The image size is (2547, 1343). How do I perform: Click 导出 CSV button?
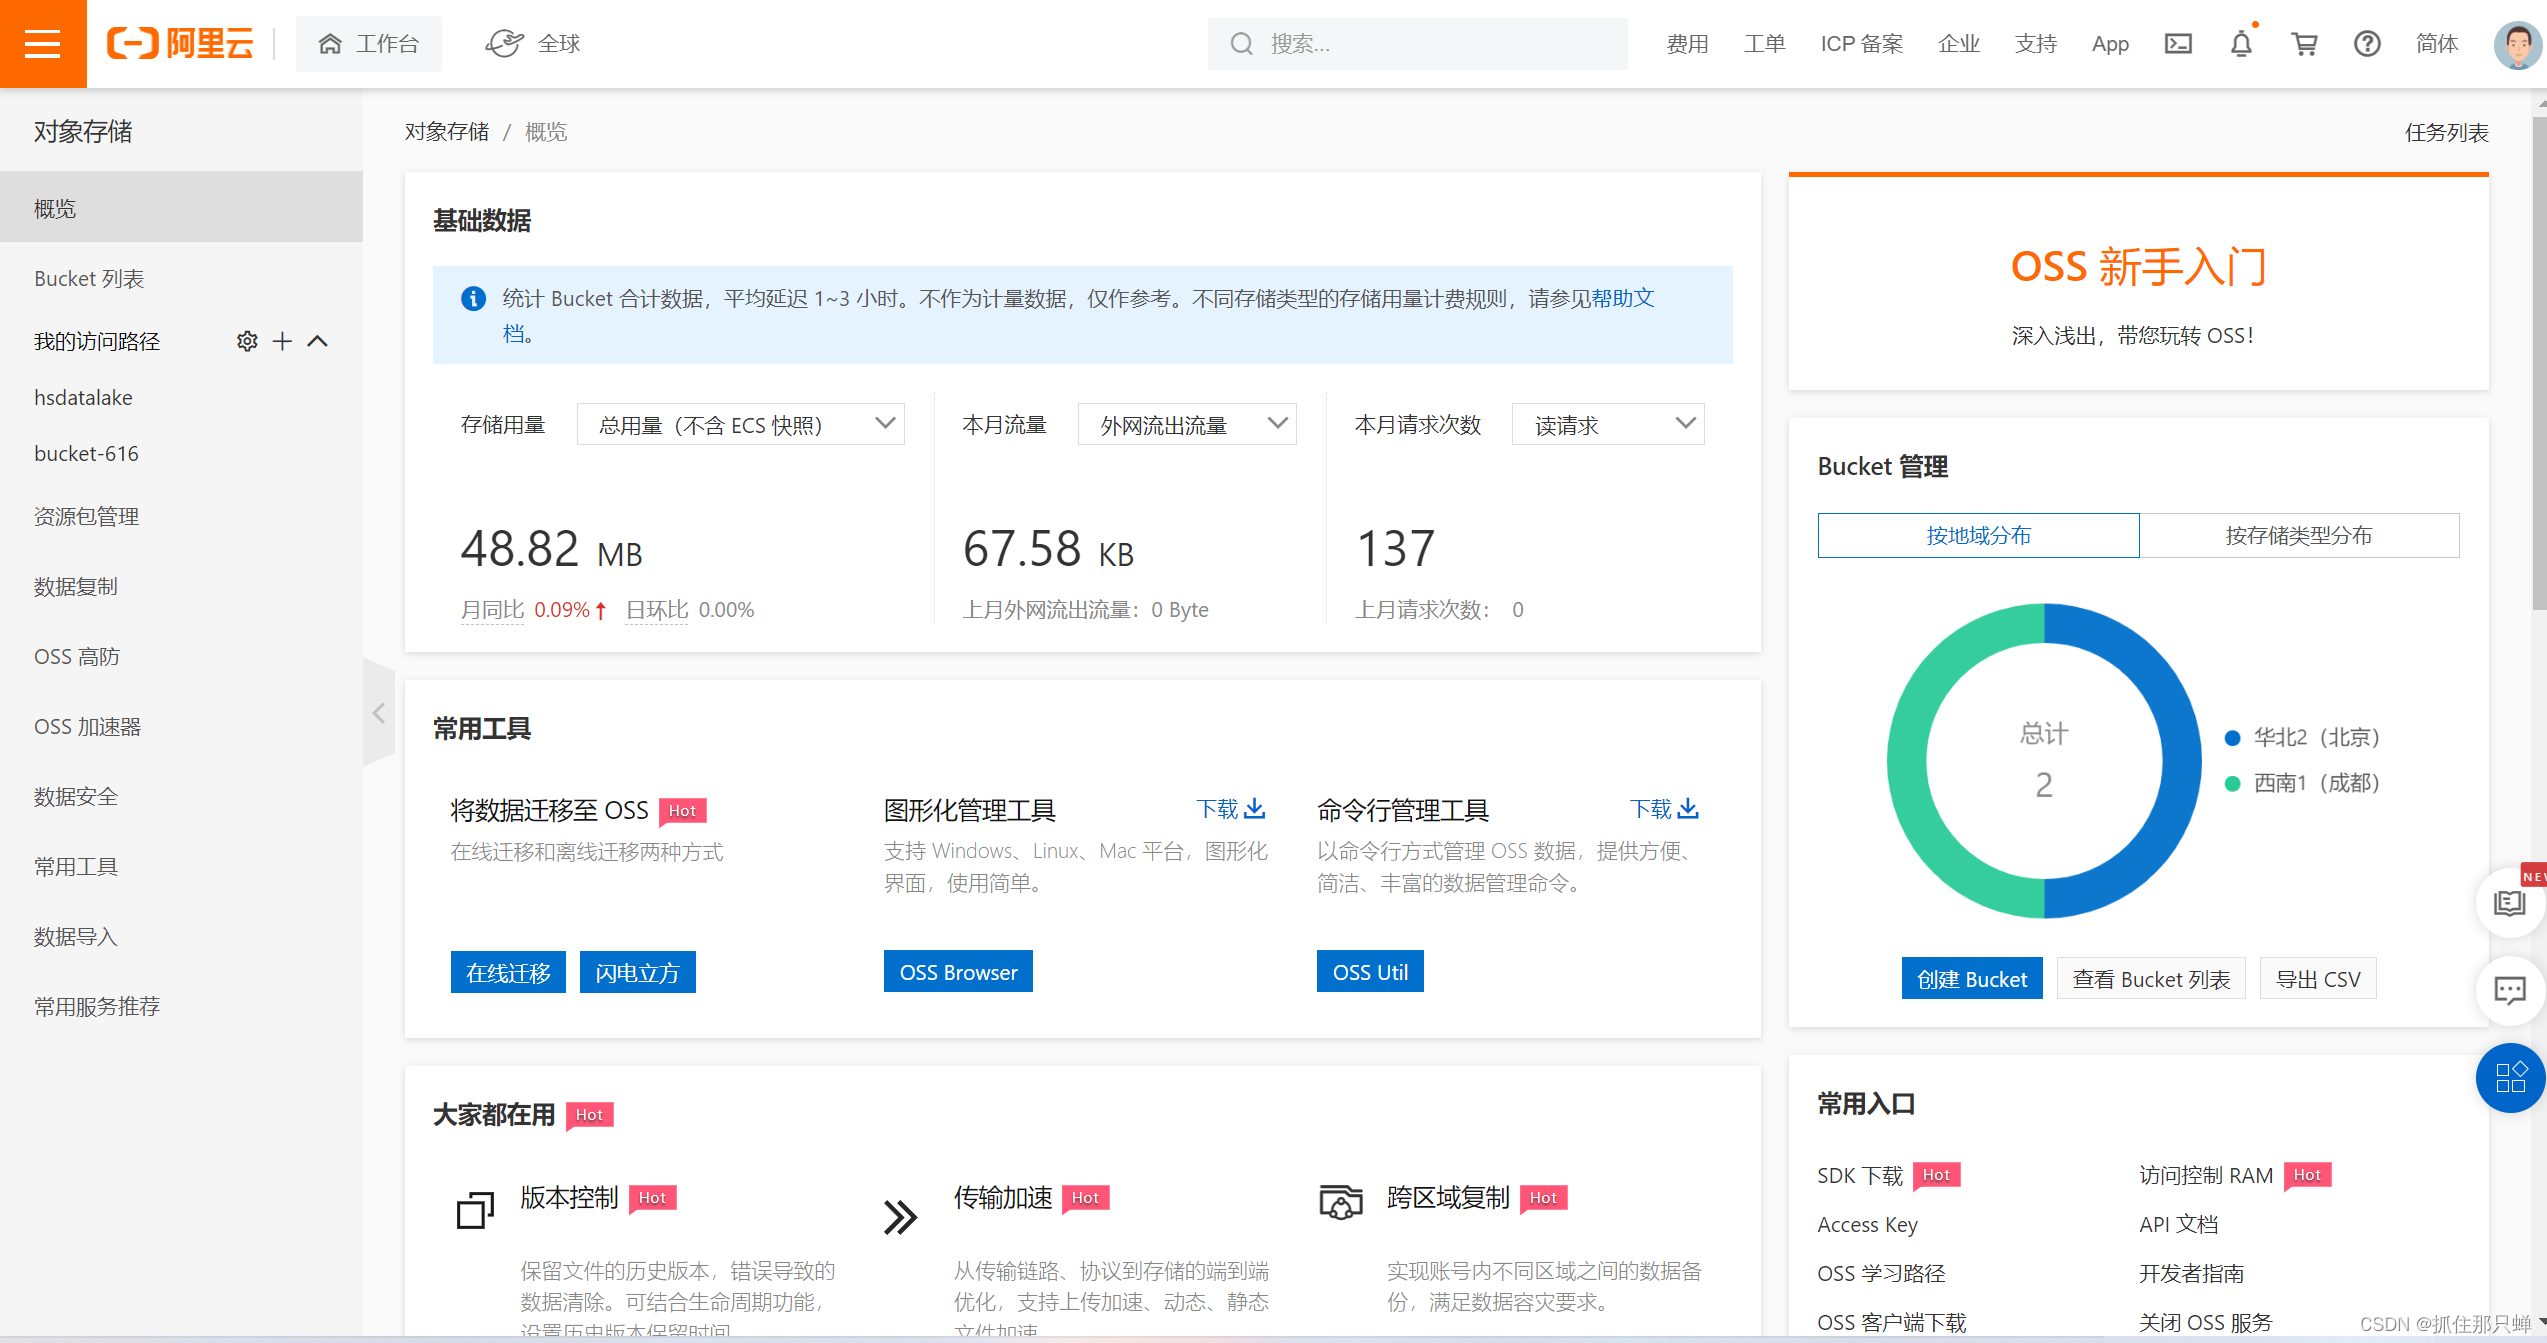click(2317, 978)
